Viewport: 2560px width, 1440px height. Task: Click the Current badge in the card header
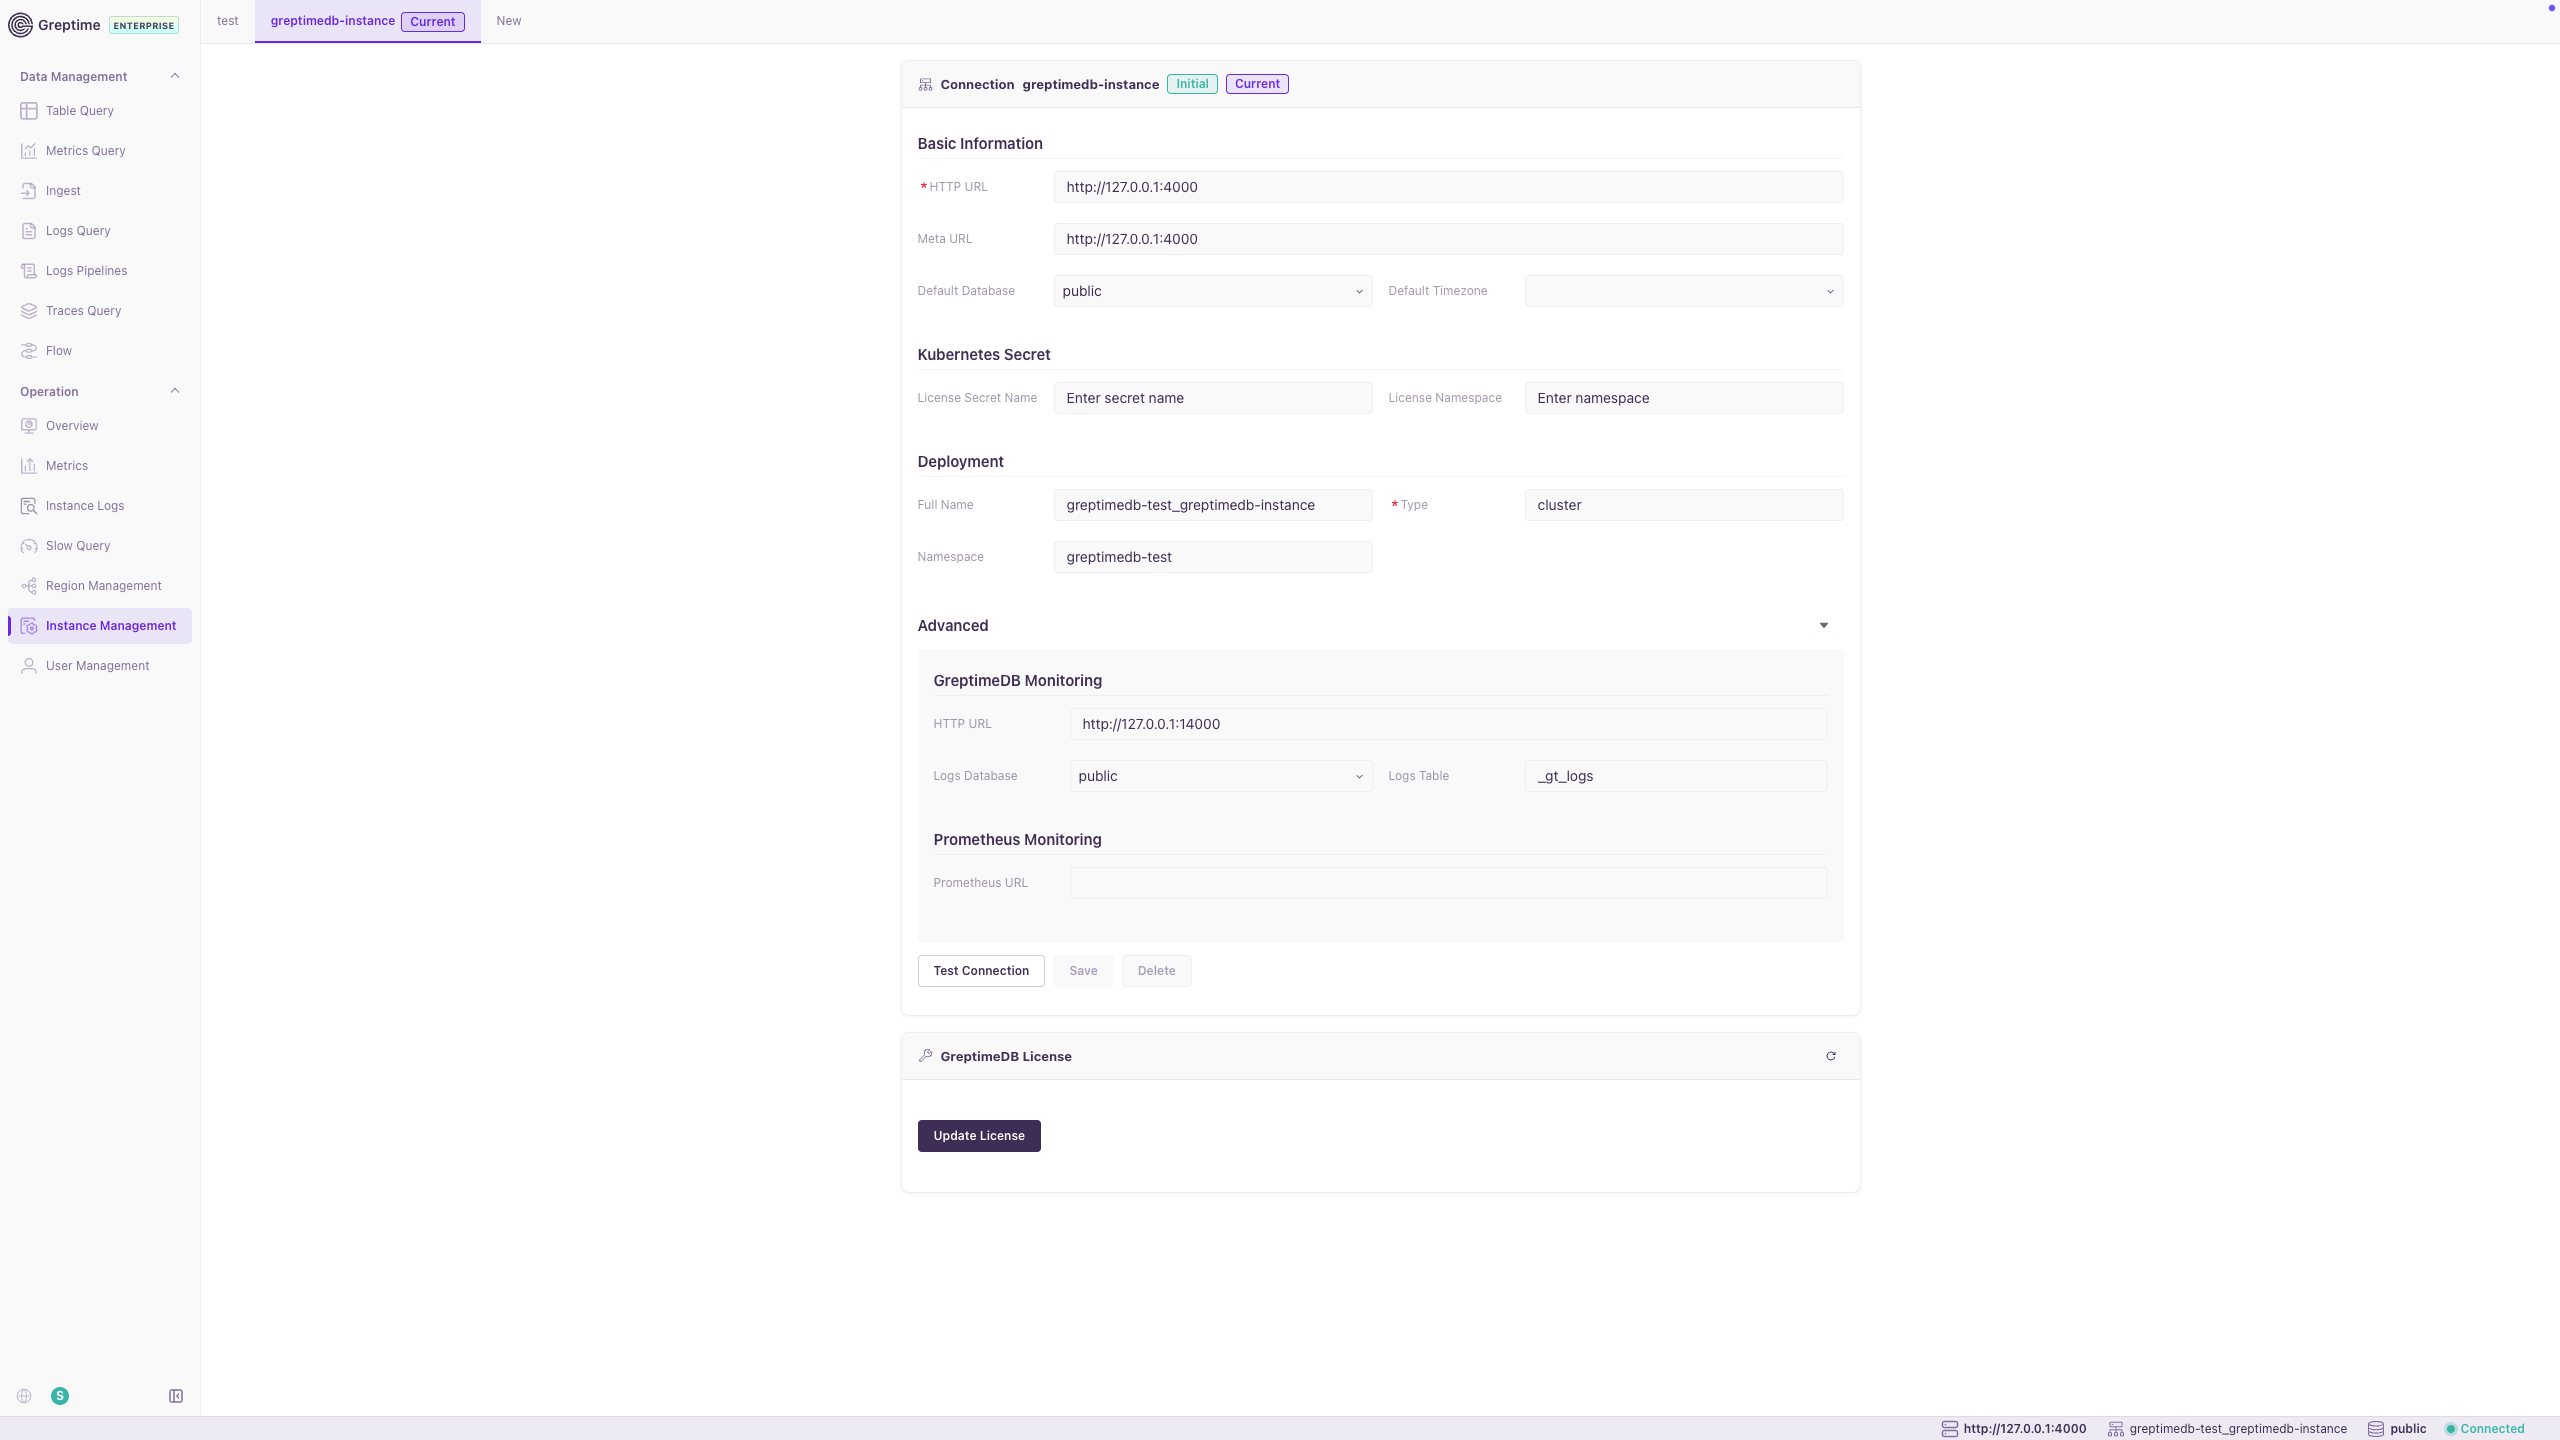coord(1257,84)
